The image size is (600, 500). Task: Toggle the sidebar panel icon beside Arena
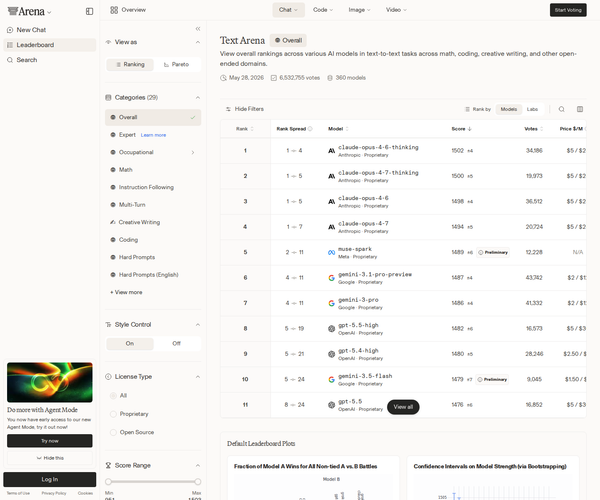coord(89,11)
